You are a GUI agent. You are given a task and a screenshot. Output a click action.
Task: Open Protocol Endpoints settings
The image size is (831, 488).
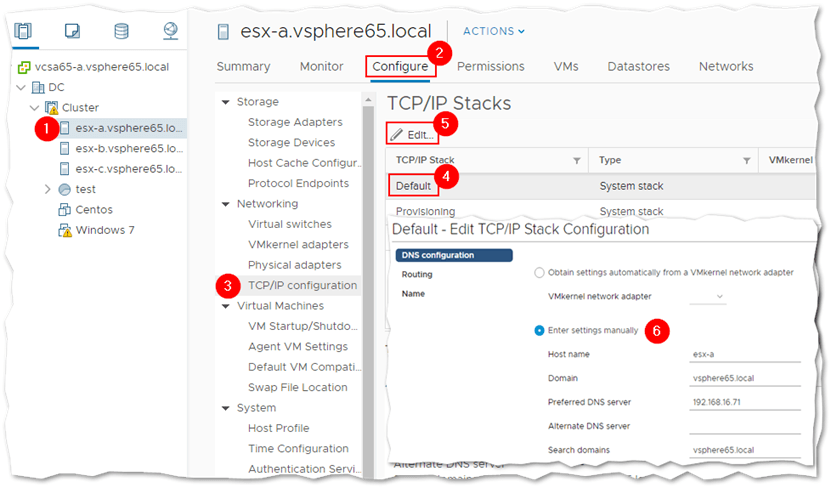click(x=298, y=183)
